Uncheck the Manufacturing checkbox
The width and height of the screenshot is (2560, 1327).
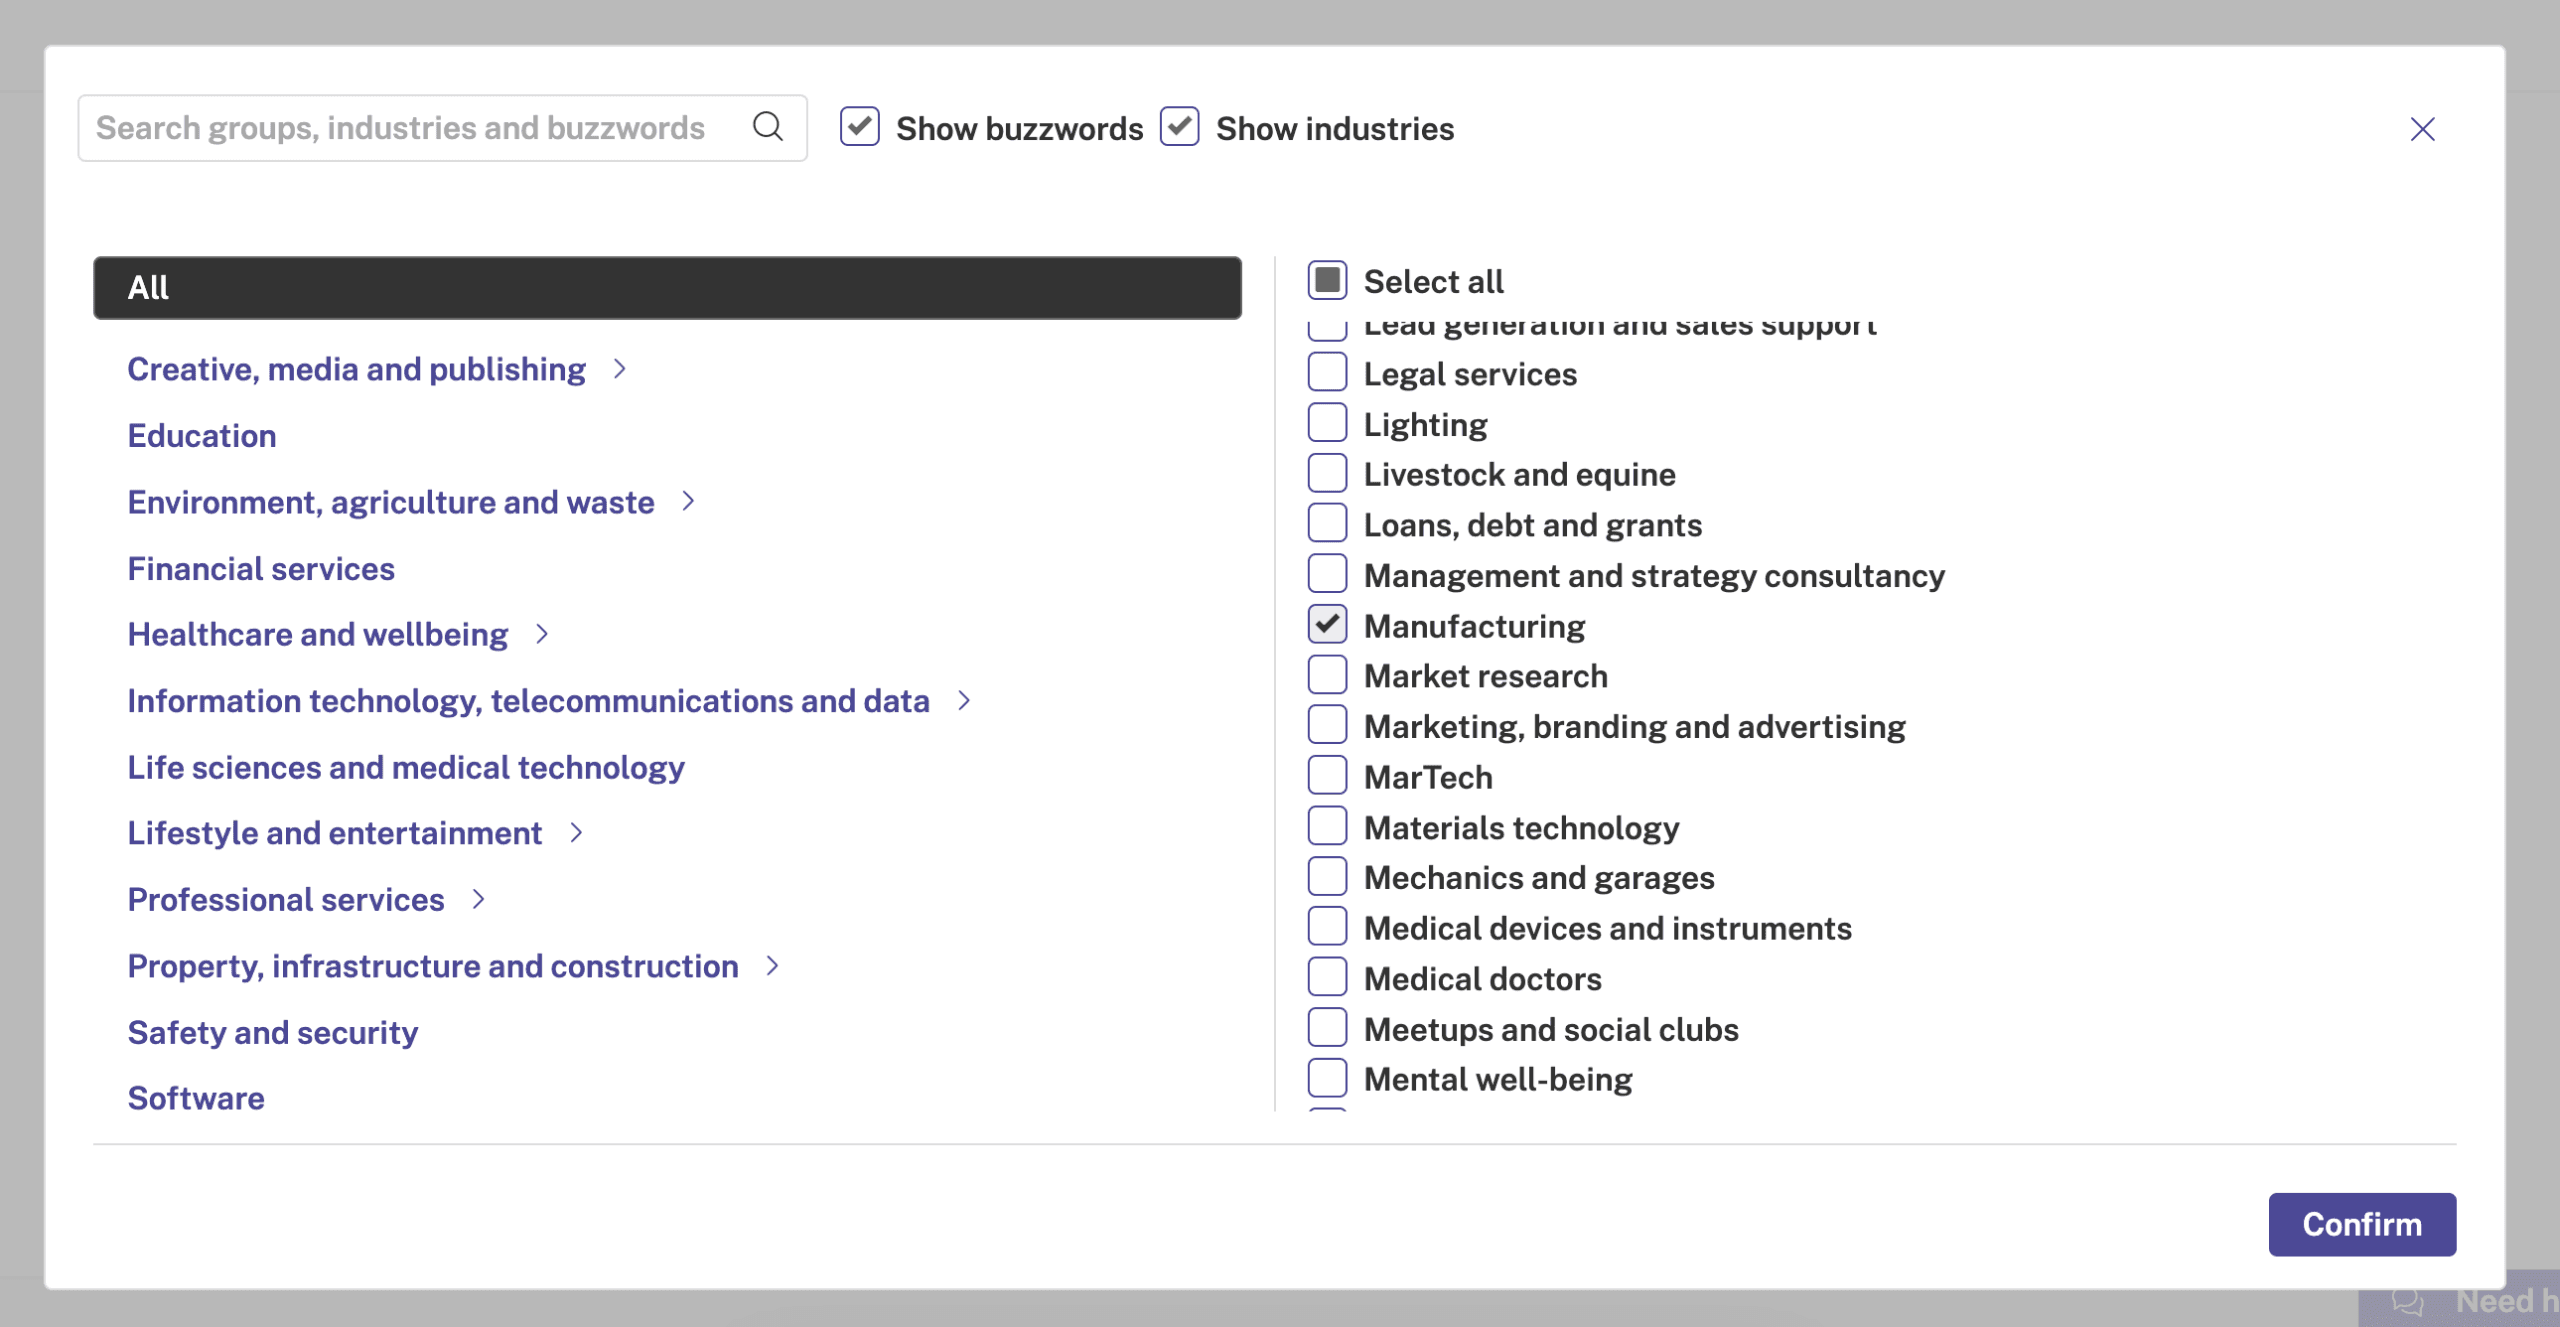1327,625
